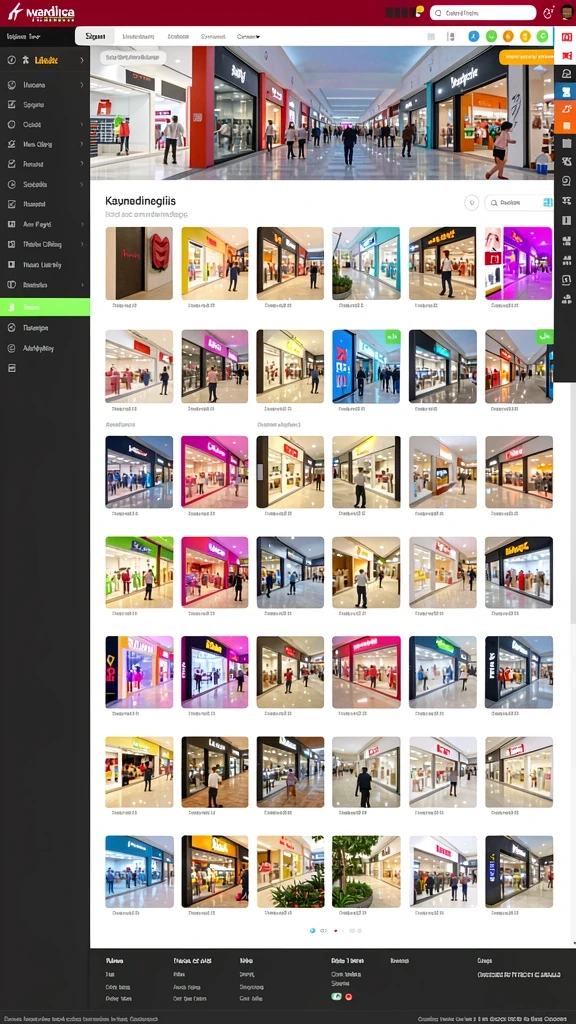Click the first green circular icon after the blue one
Screen dimensions: 576x1024
pos(491,36)
